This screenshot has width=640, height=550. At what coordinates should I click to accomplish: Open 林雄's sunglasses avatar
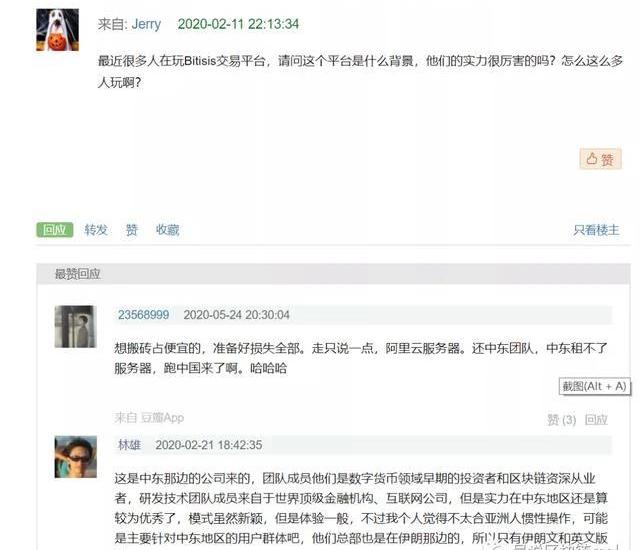click(x=76, y=457)
